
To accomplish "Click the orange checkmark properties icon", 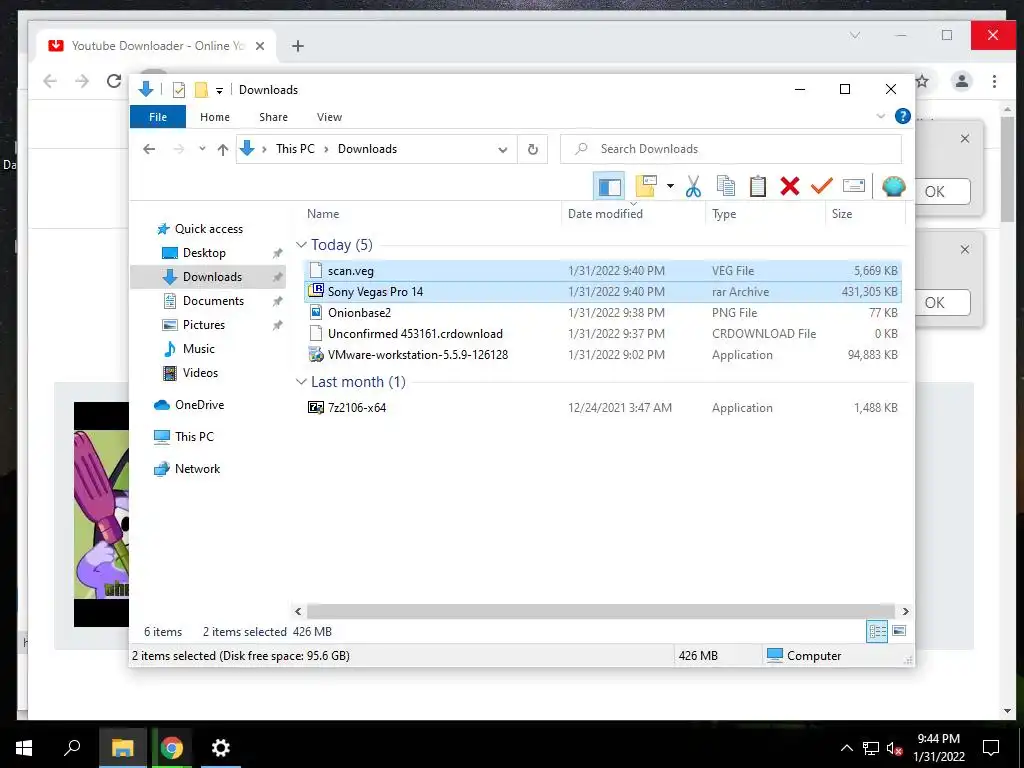I will coord(822,187).
